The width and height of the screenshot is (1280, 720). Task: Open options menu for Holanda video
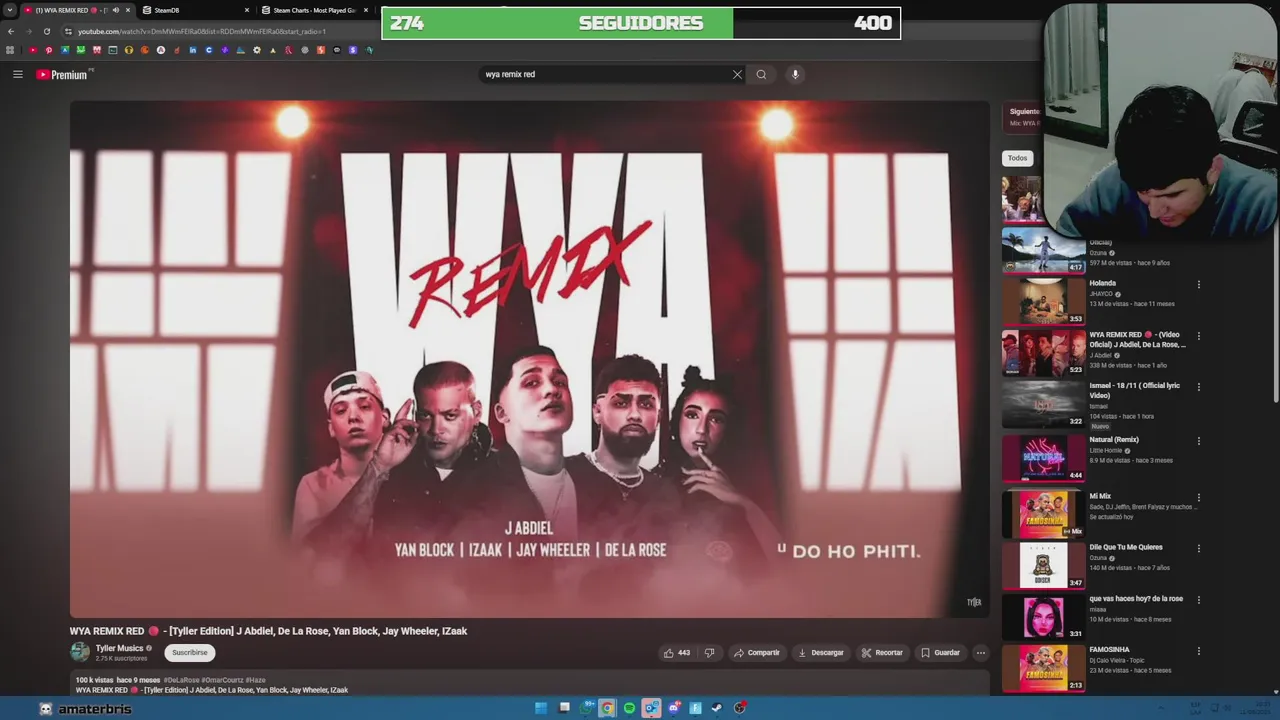(1198, 285)
